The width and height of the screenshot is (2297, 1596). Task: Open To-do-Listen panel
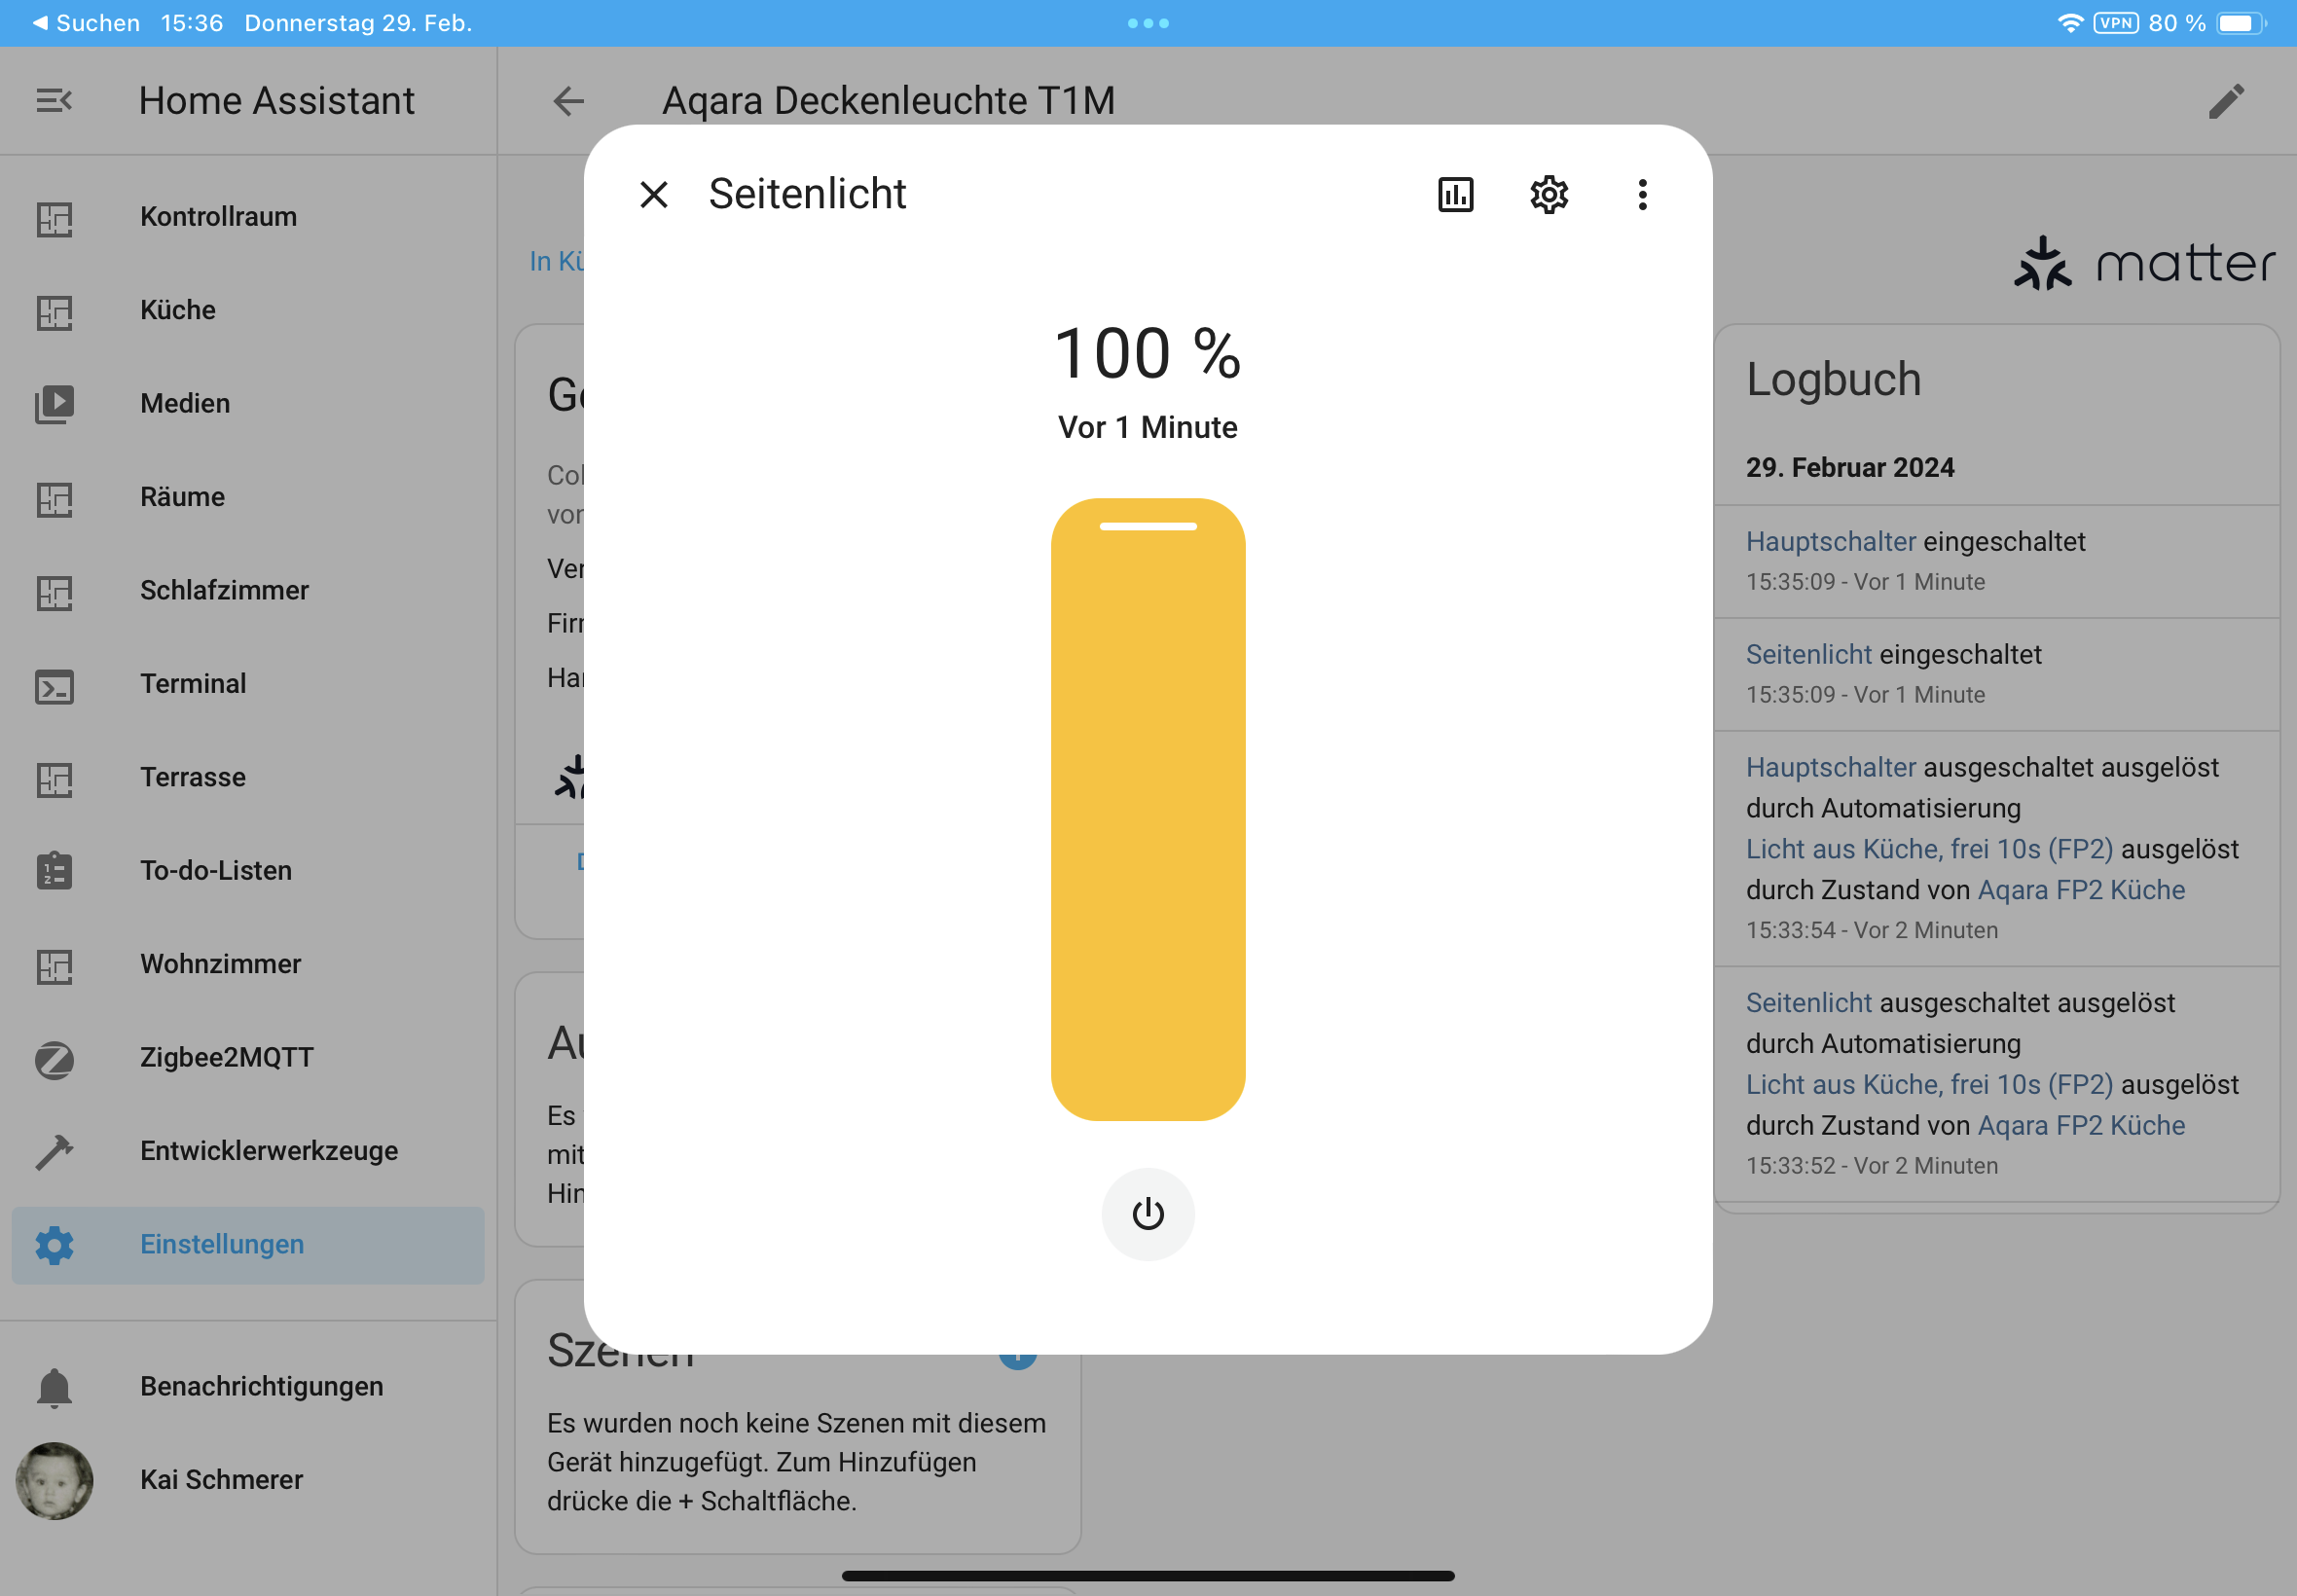pyautogui.click(x=216, y=871)
